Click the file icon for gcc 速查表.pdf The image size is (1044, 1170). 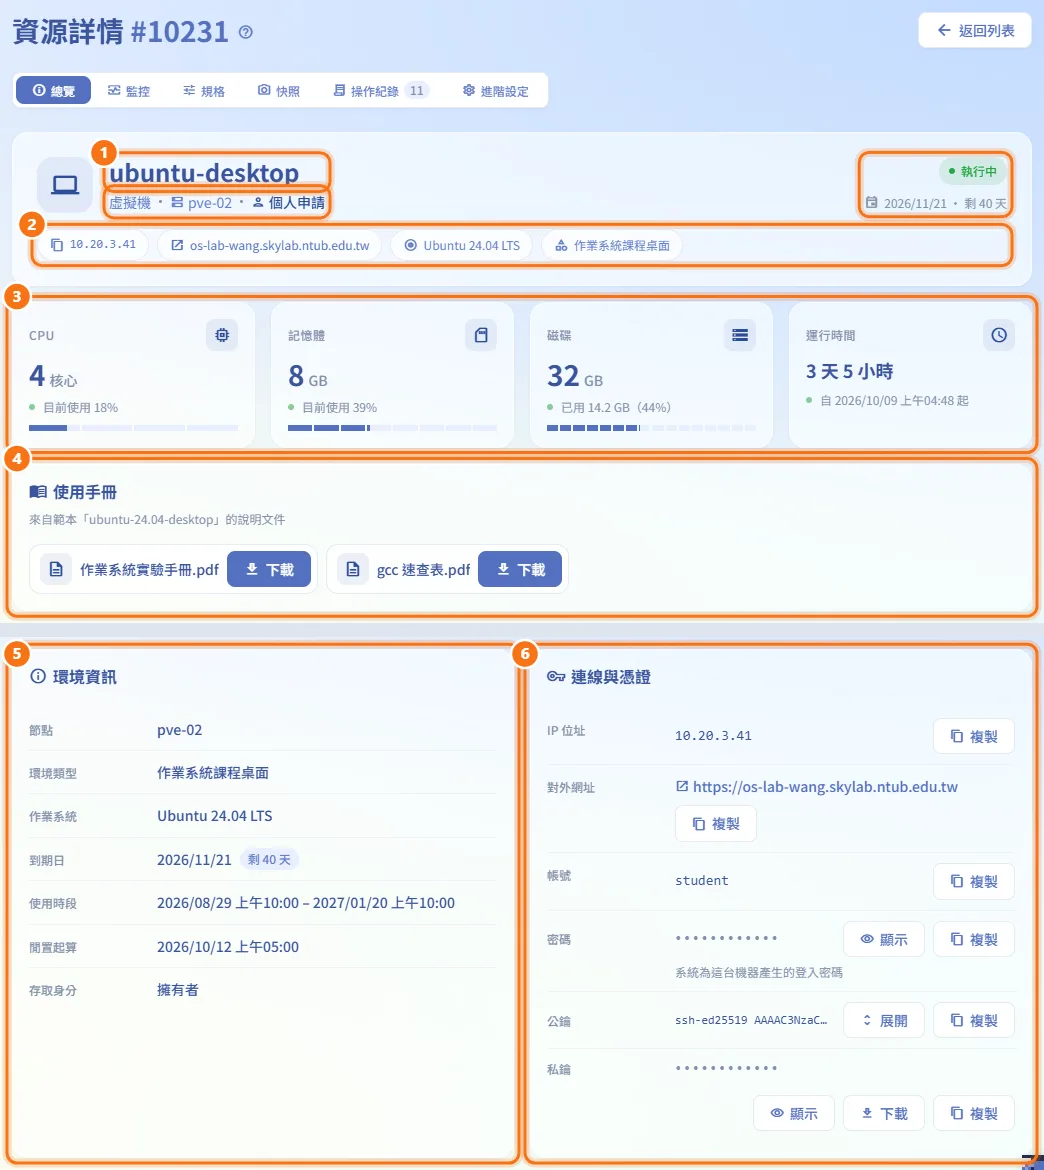pos(353,569)
